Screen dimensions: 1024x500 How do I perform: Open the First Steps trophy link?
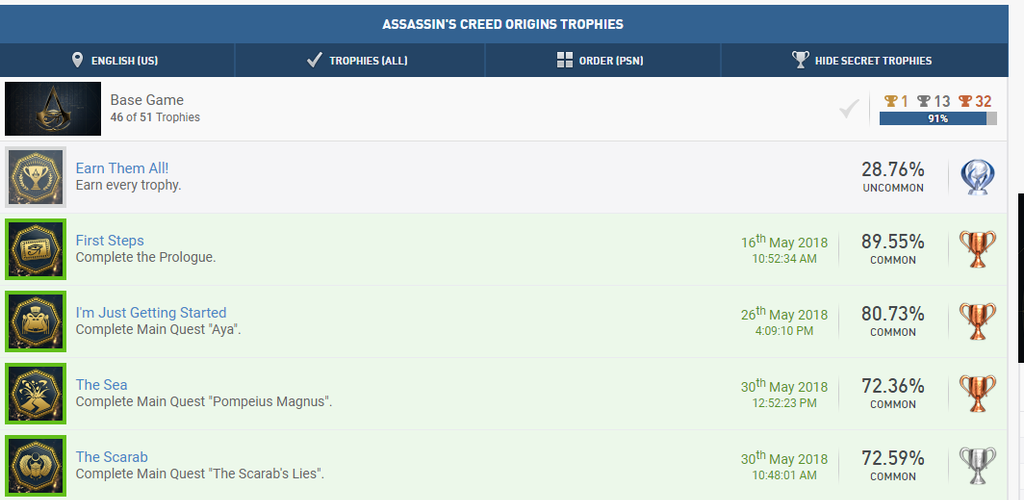110,240
